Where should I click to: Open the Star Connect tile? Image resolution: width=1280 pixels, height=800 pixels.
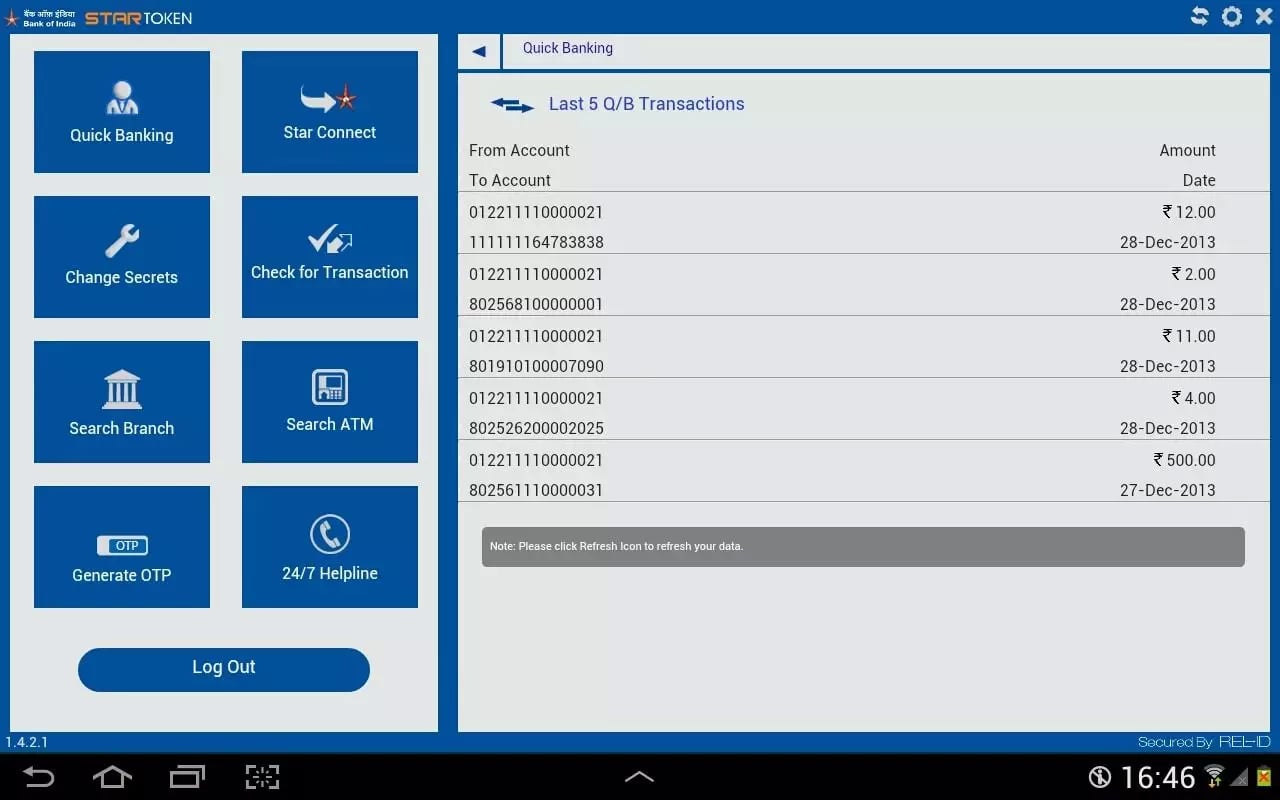coord(330,112)
